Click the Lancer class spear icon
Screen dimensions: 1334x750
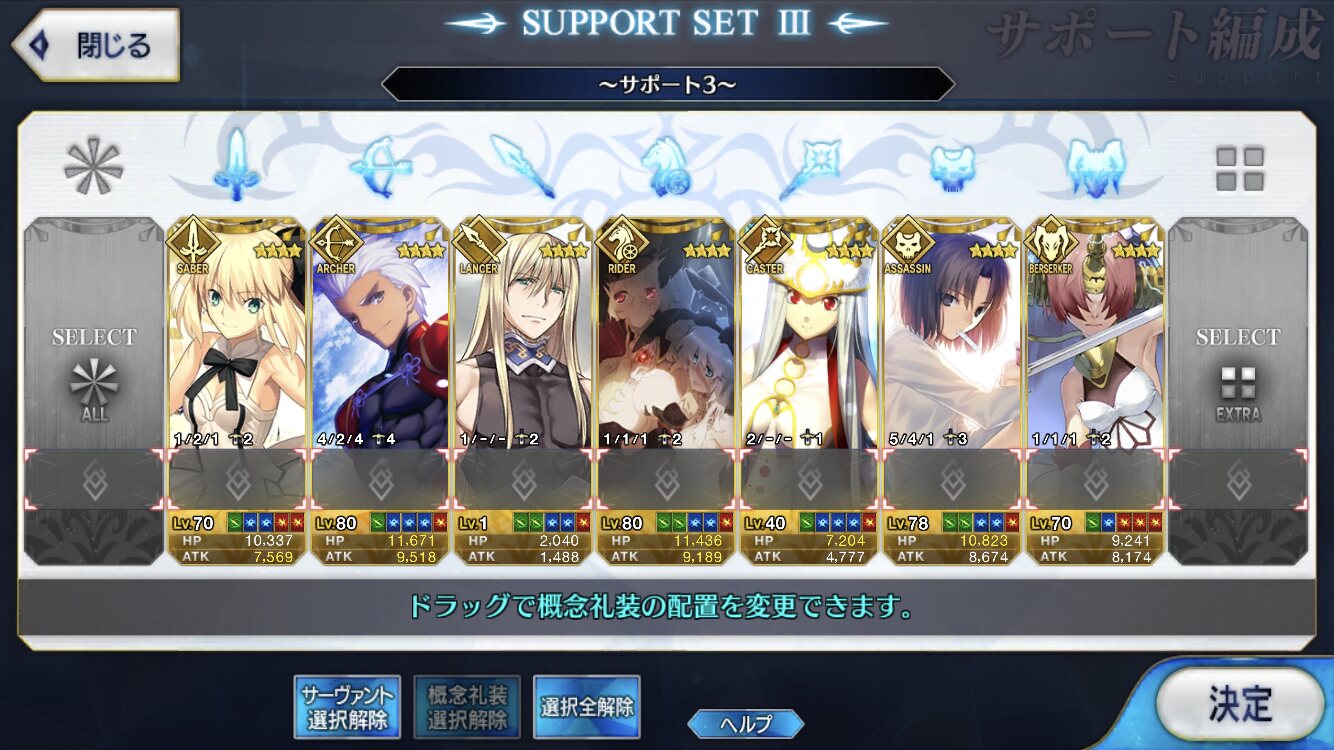522,163
